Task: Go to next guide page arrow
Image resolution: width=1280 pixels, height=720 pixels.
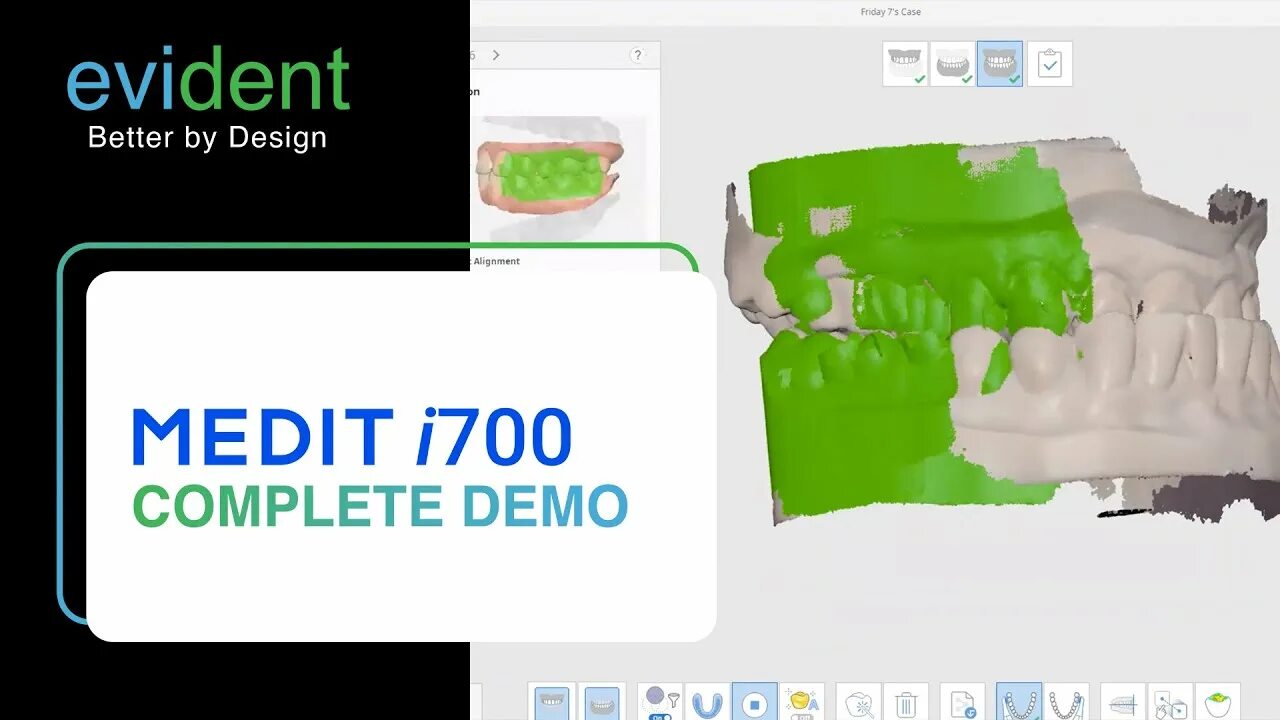Action: coord(496,55)
